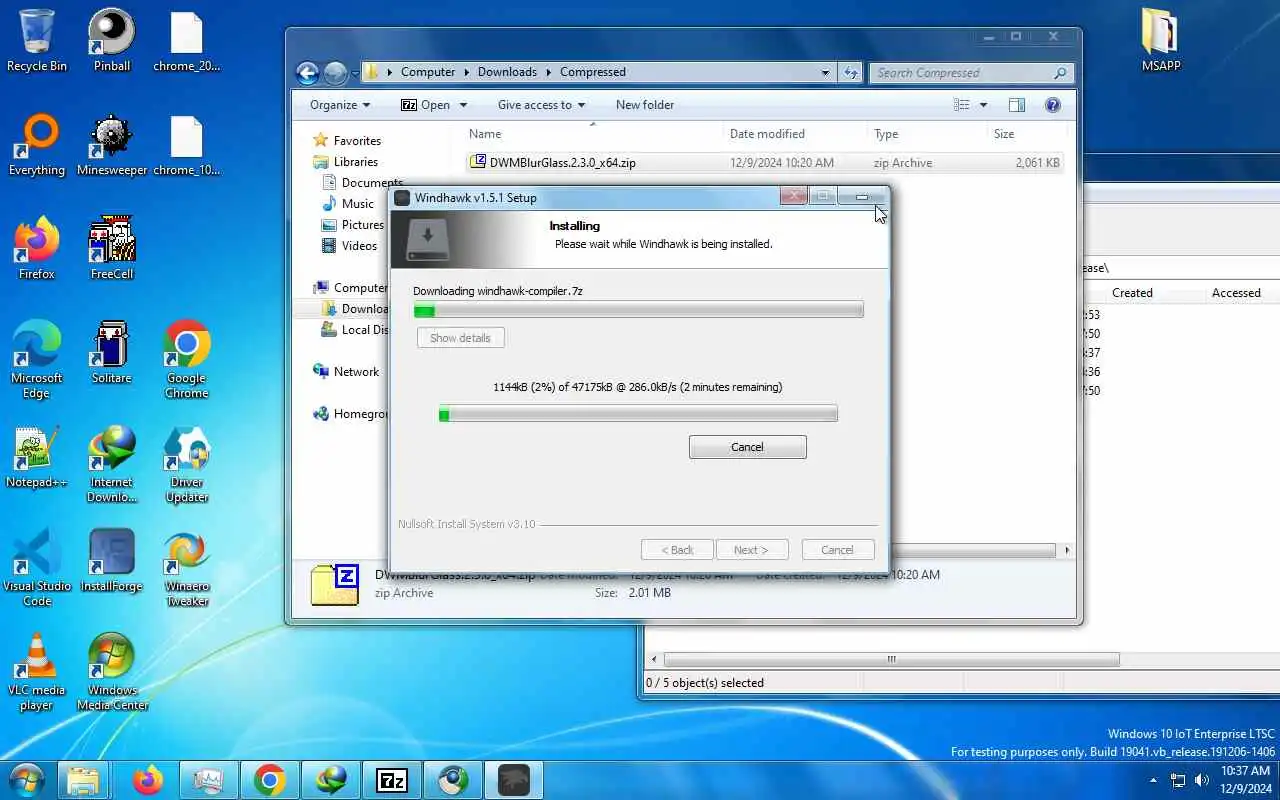Select DWMBlurGlass.2.3.0_x64.zip file
This screenshot has height=800, width=1280.
pyautogui.click(x=765, y=163)
